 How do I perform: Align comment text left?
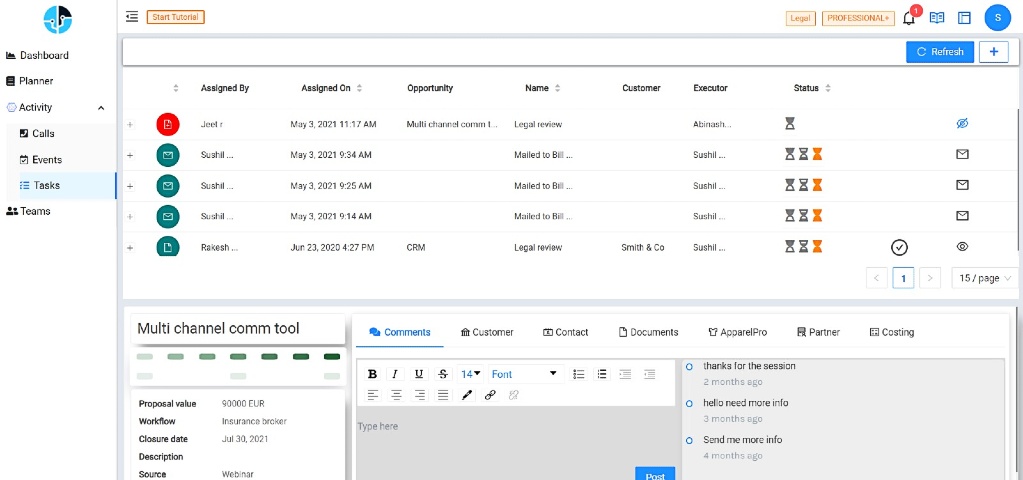point(373,395)
